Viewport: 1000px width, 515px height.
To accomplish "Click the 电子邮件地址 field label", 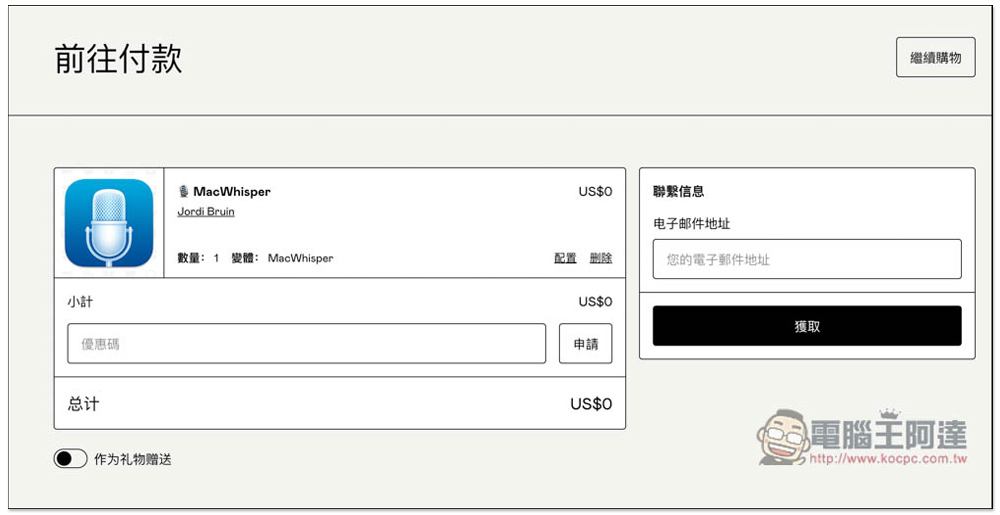I will pyautogui.click(x=692, y=224).
